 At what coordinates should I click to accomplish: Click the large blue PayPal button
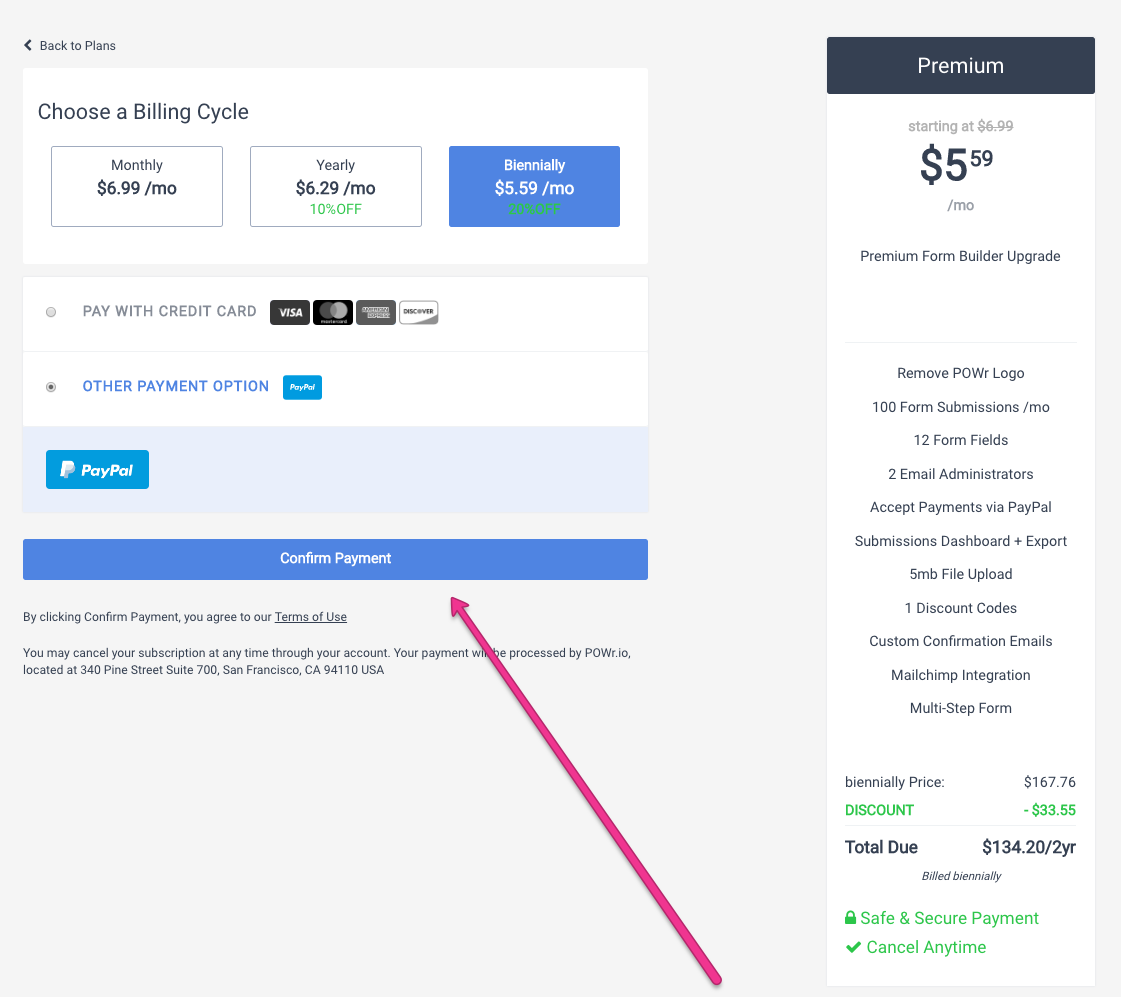coord(97,470)
